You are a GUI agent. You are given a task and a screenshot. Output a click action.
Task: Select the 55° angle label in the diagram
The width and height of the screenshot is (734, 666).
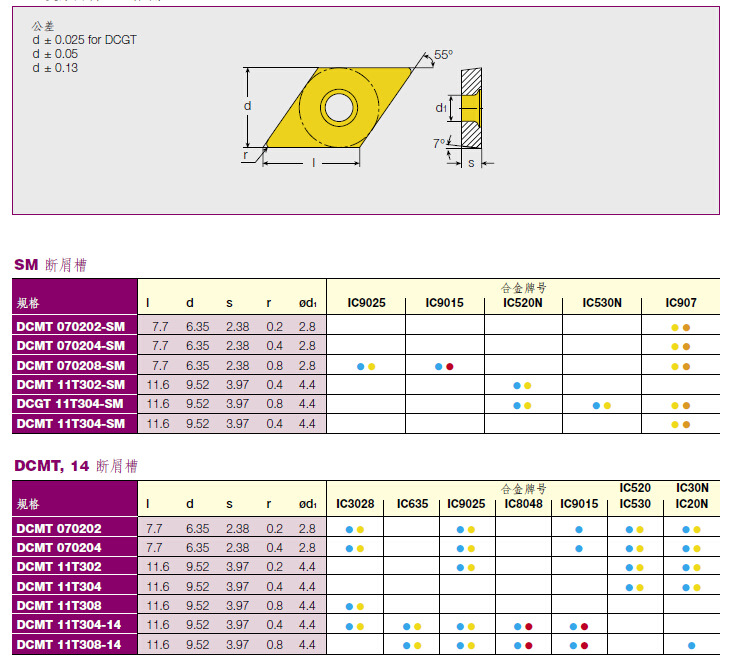coord(443,55)
